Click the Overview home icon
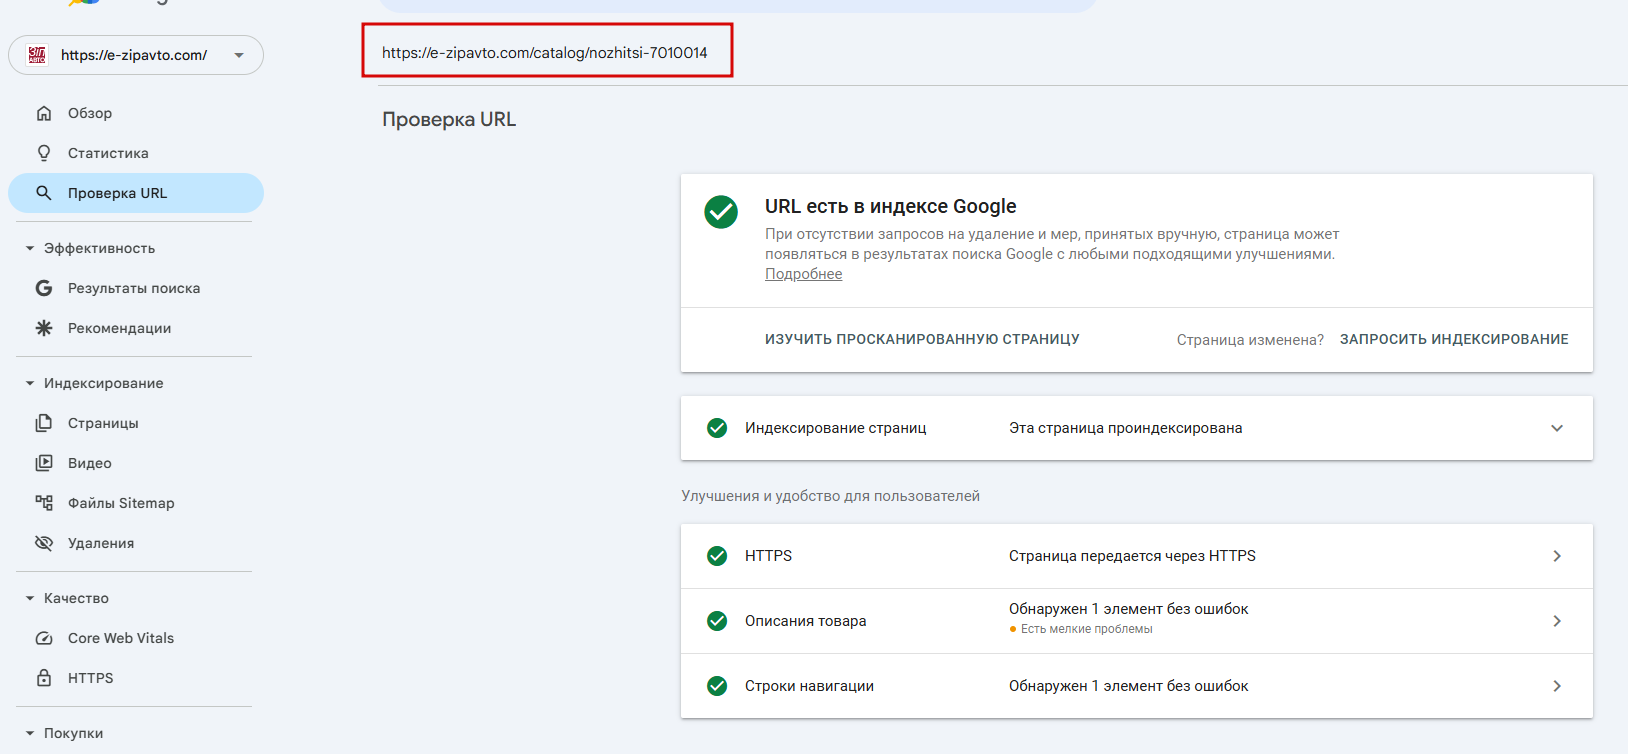Image resolution: width=1628 pixels, height=754 pixels. [x=44, y=113]
